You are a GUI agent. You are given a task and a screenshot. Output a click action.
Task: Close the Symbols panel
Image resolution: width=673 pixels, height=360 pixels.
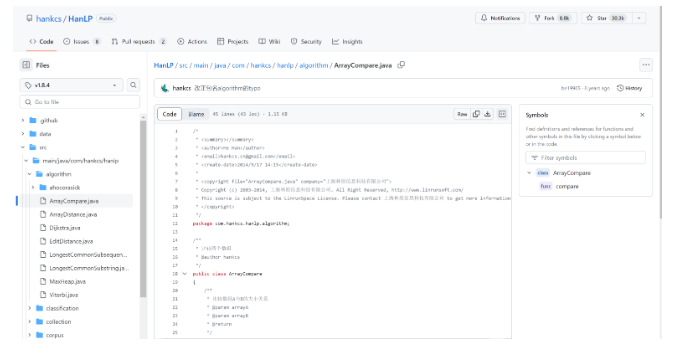point(643,115)
